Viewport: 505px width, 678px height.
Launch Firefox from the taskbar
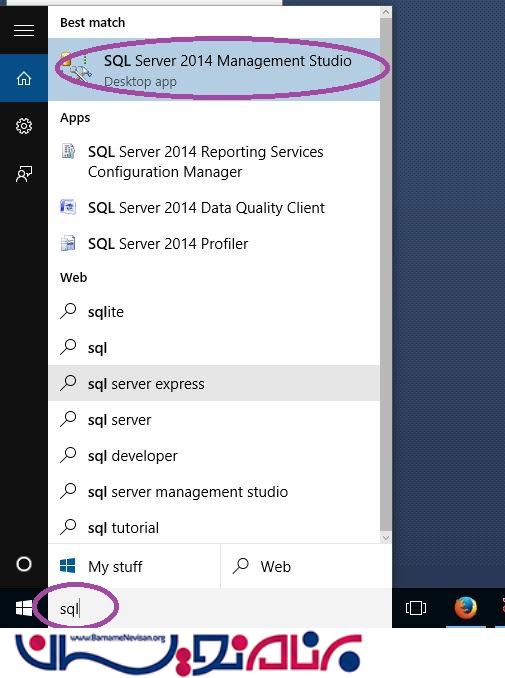pos(466,608)
